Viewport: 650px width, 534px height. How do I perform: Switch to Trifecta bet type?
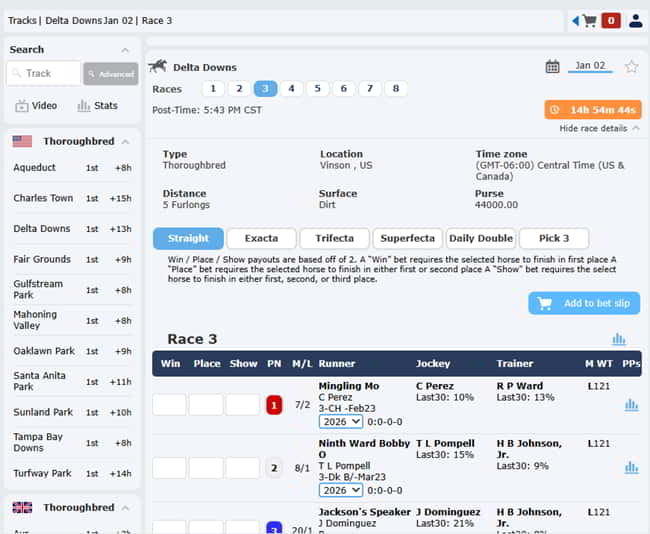(x=335, y=238)
